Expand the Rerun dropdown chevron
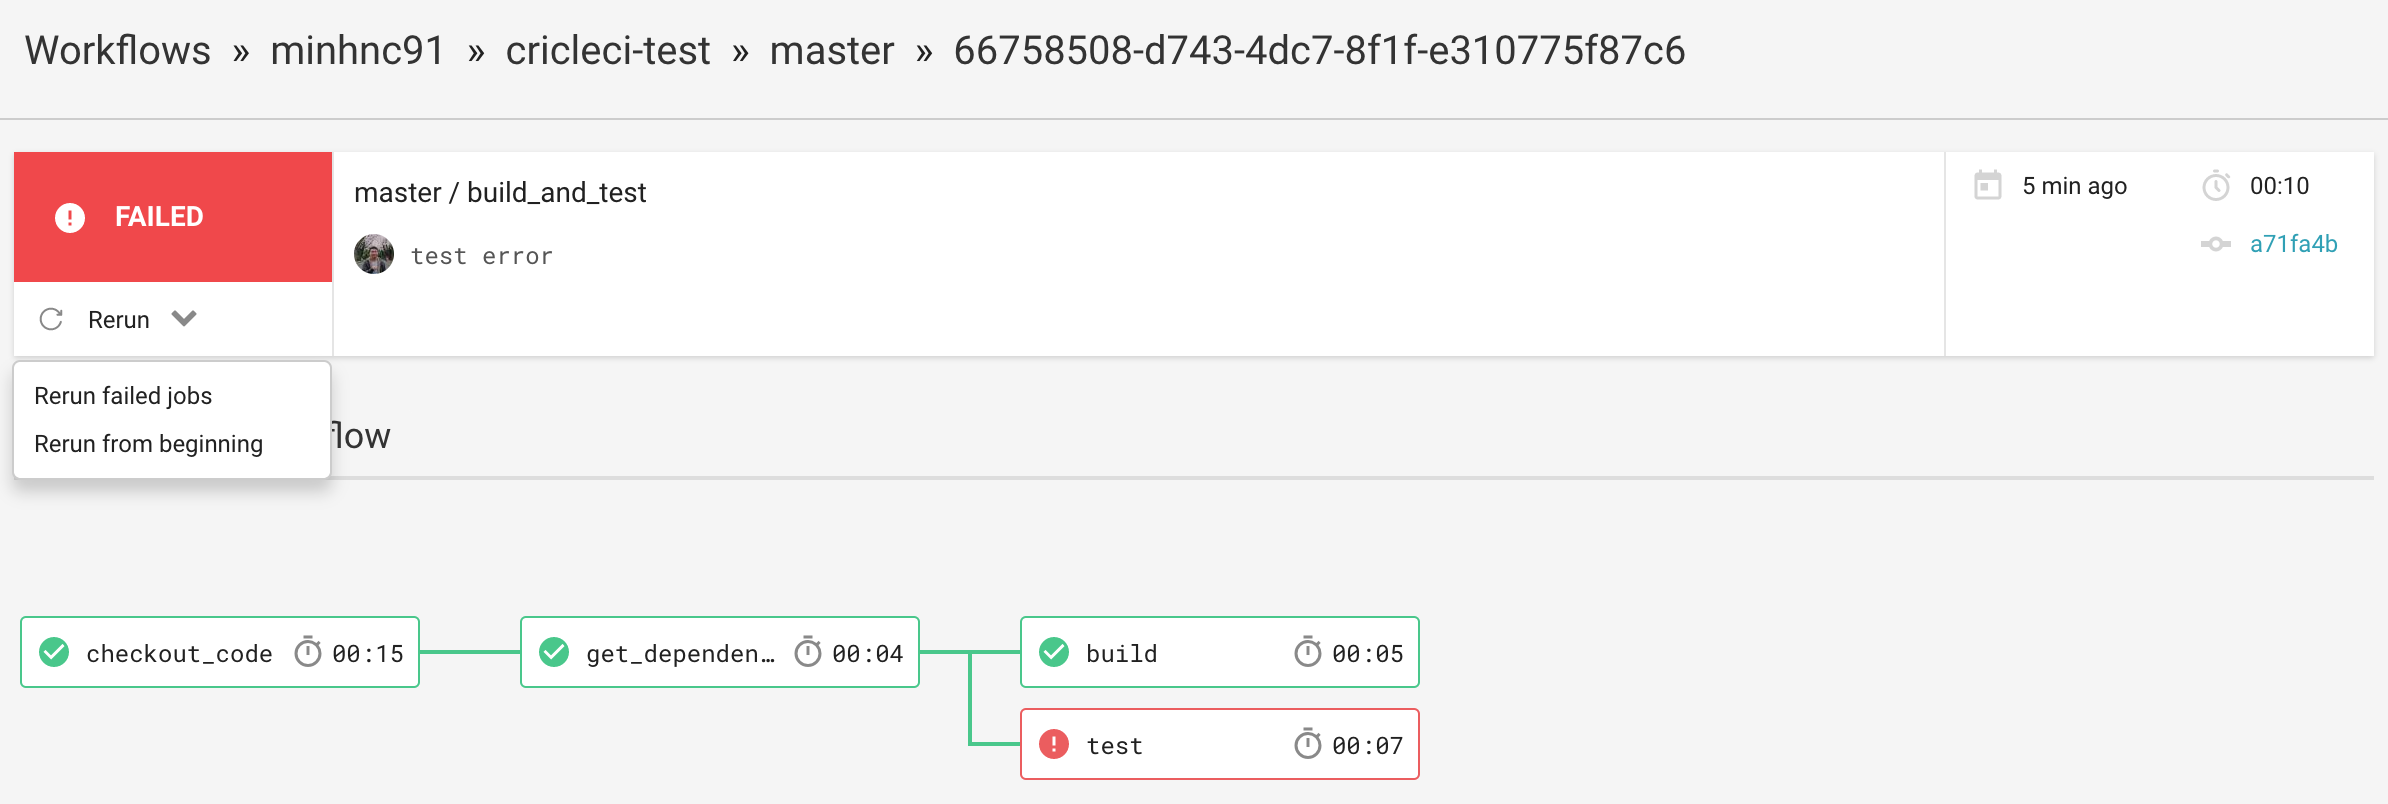This screenshot has height=804, width=2388. click(x=184, y=319)
